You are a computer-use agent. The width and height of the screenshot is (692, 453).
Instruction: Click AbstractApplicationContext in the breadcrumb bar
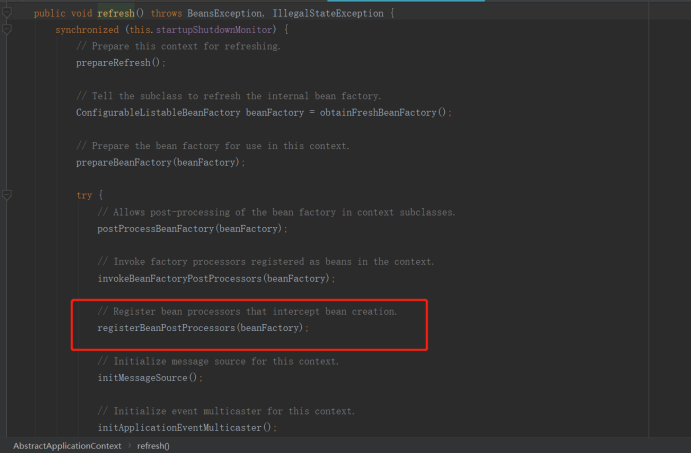click(67, 446)
